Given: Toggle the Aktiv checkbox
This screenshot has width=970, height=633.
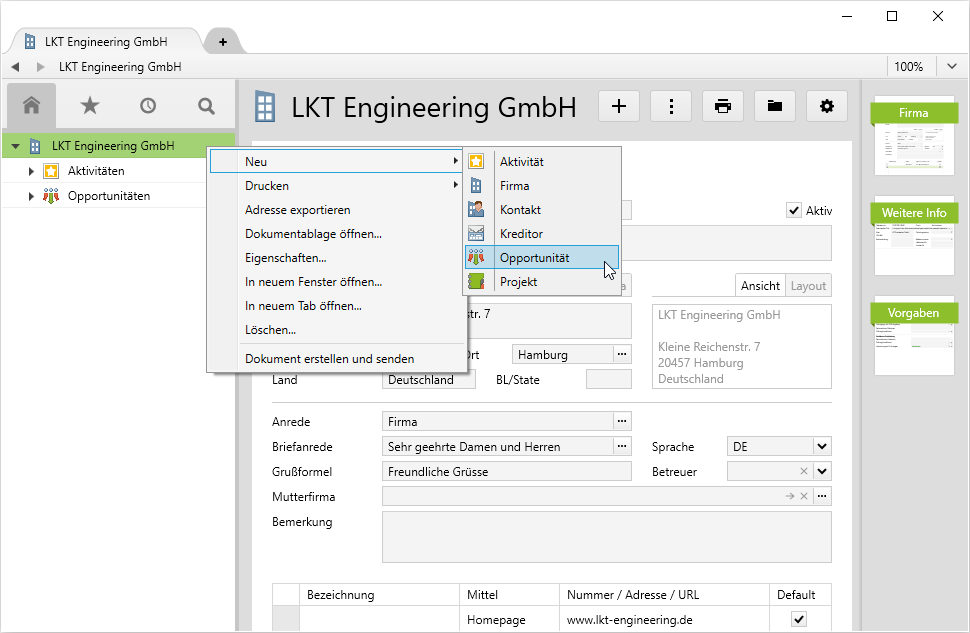Looking at the screenshot, I should point(794,211).
